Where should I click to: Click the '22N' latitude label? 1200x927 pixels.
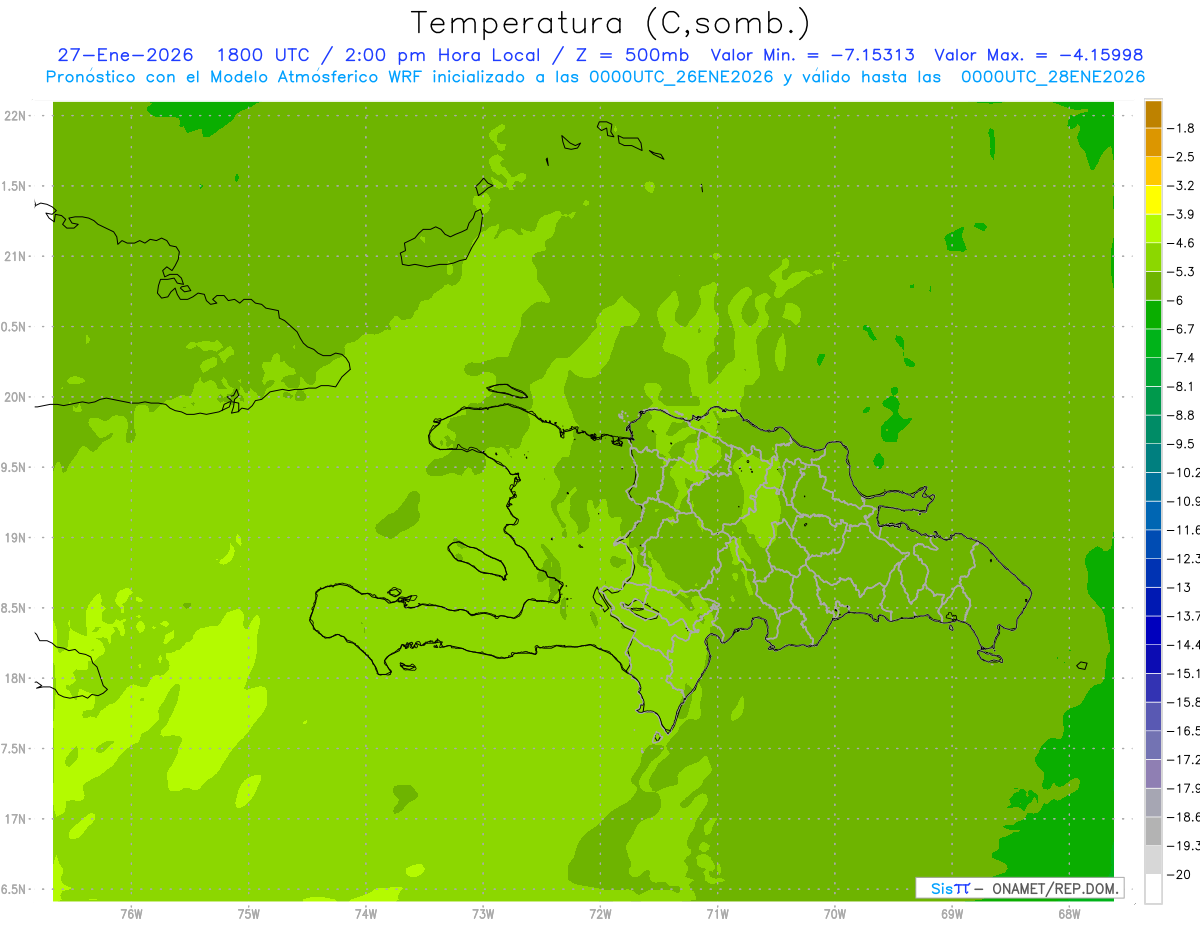tap(16, 116)
